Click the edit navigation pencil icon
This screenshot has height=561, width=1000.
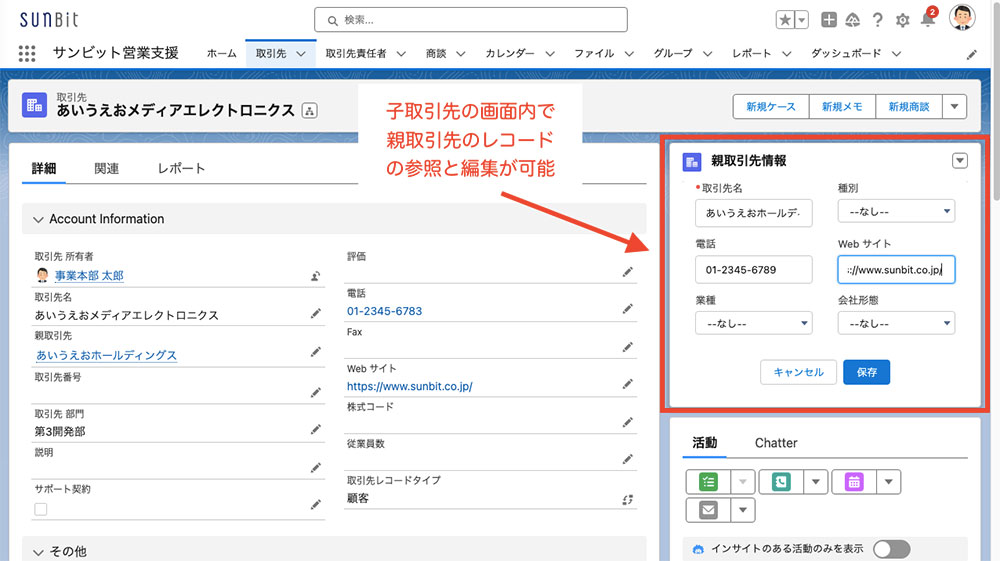pos(971,55)
